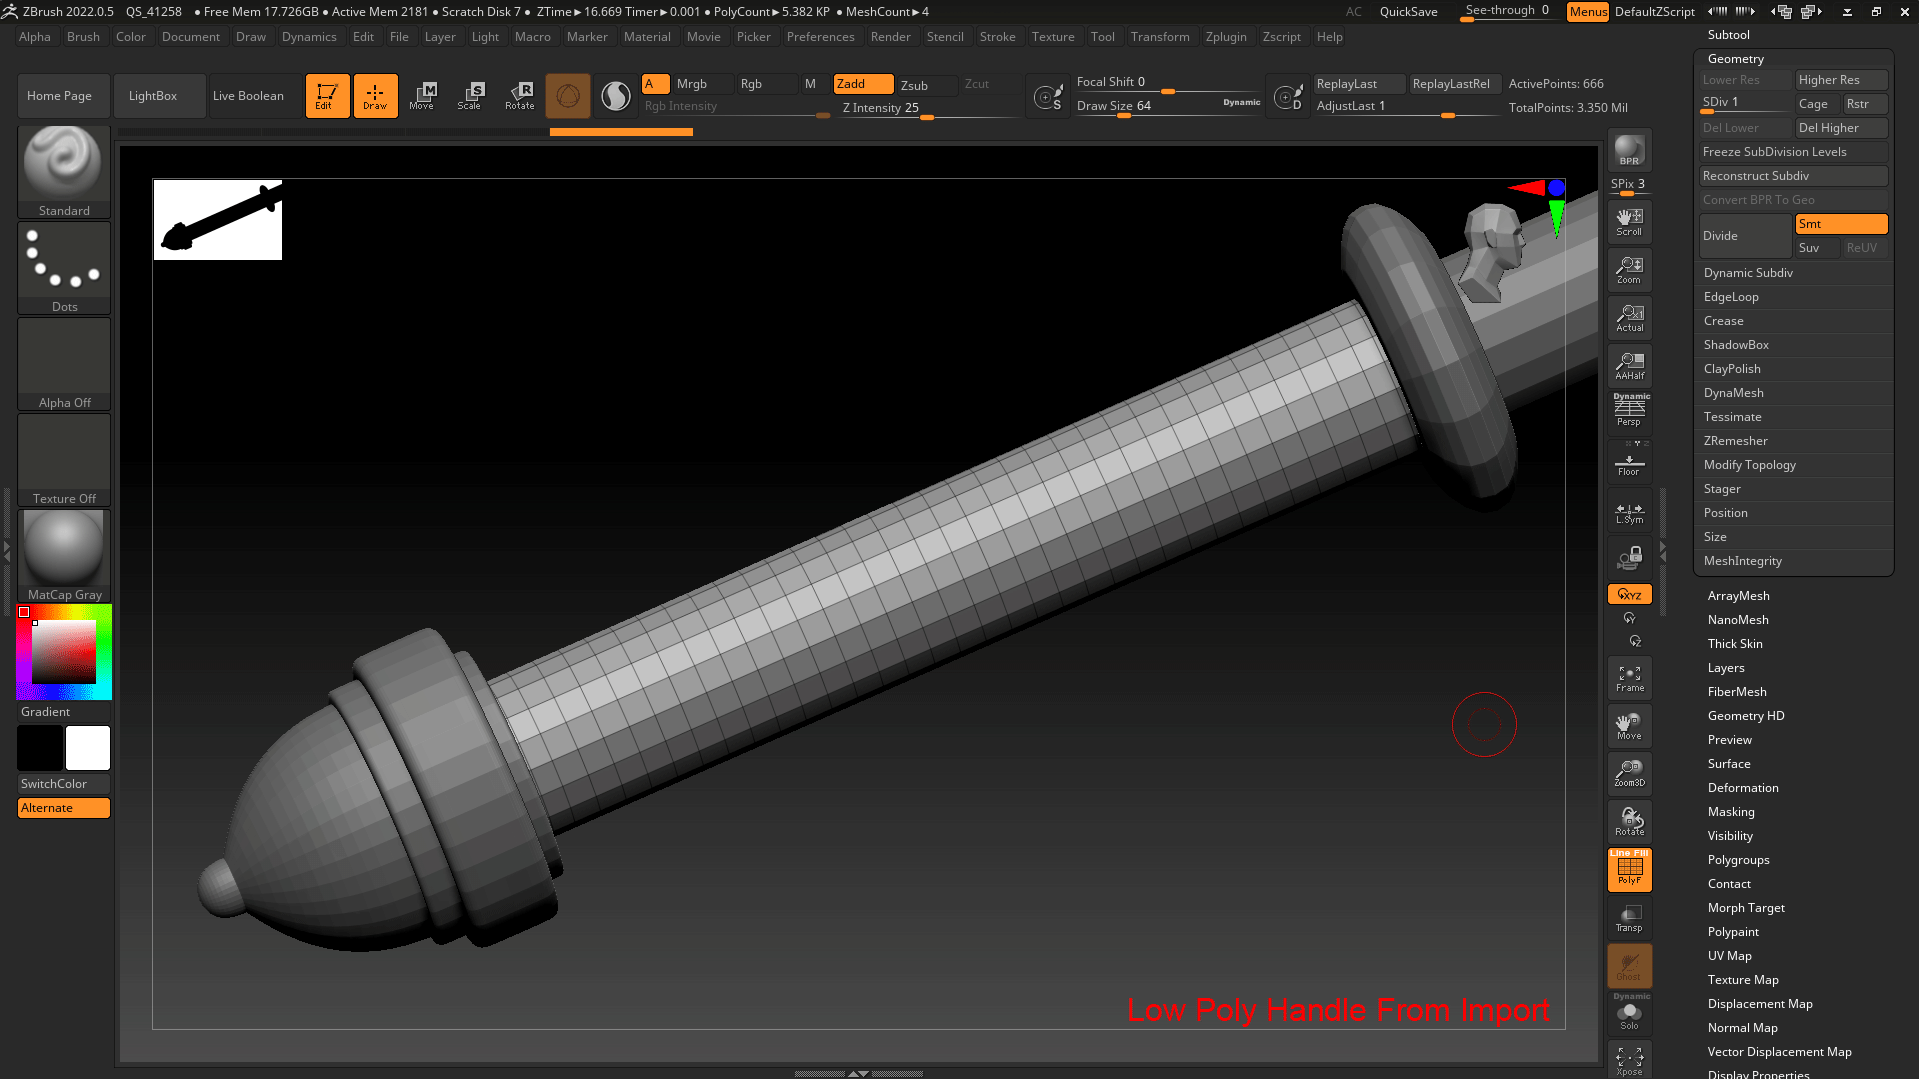The height and width of the screenshot is (1079, 1919).
Task: Toggle Zadd sculpting mode
Action: point(861,84)
